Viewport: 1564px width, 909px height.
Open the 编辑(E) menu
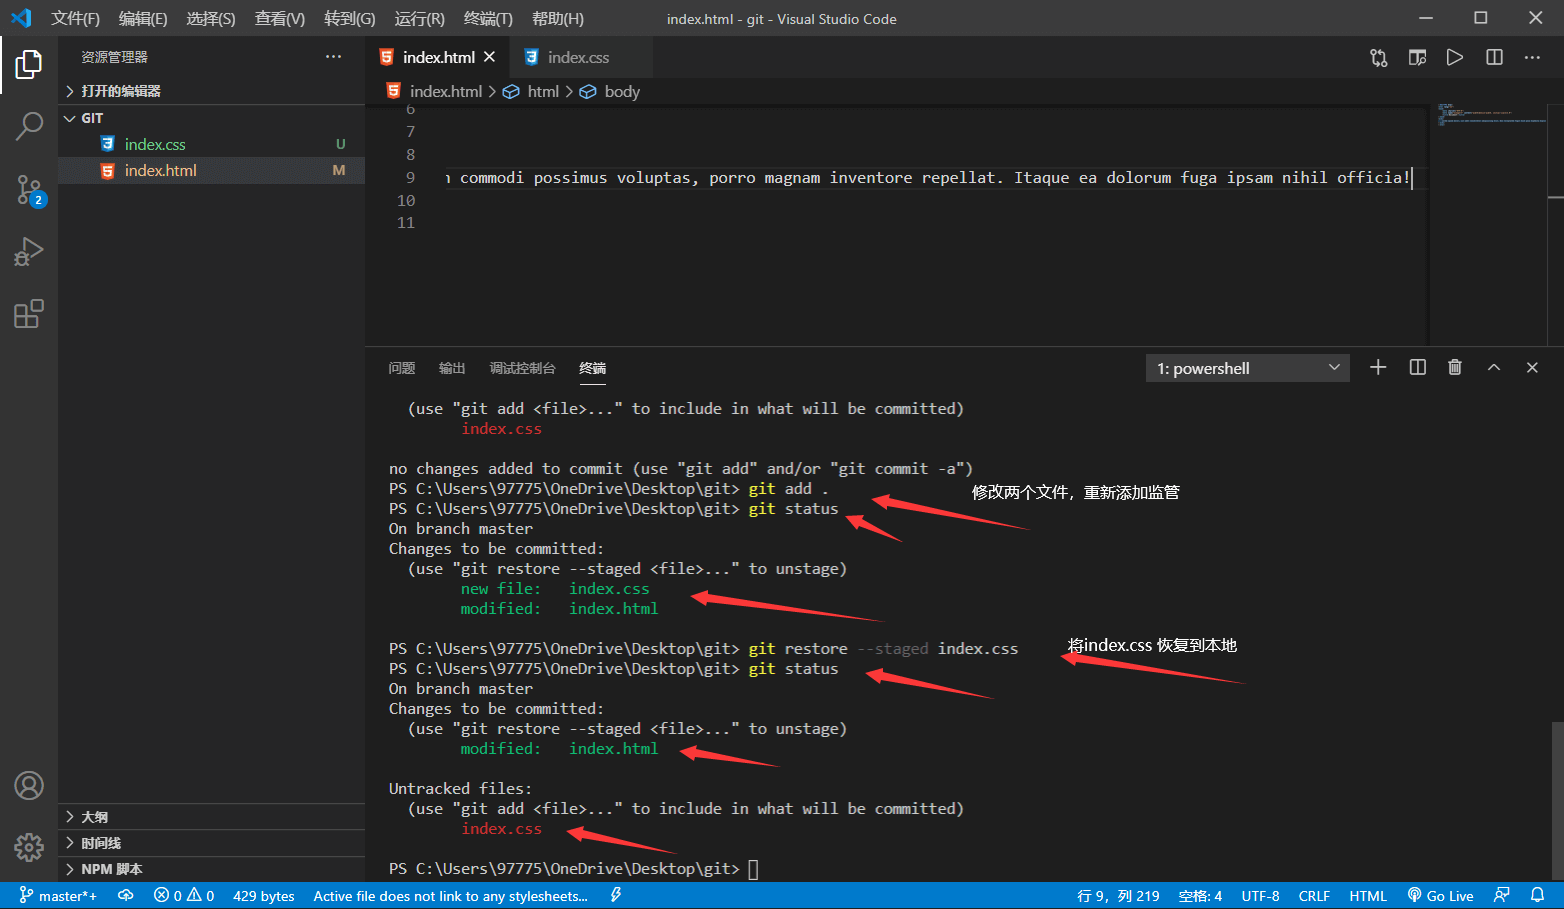143,18
